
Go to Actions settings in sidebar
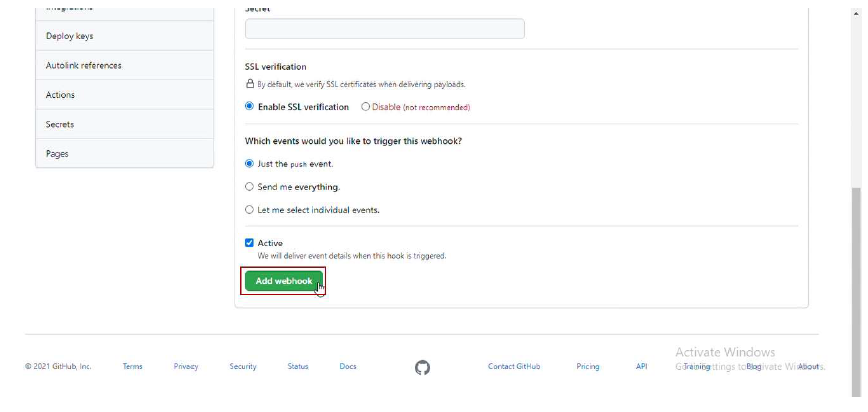tap(125, 95)
